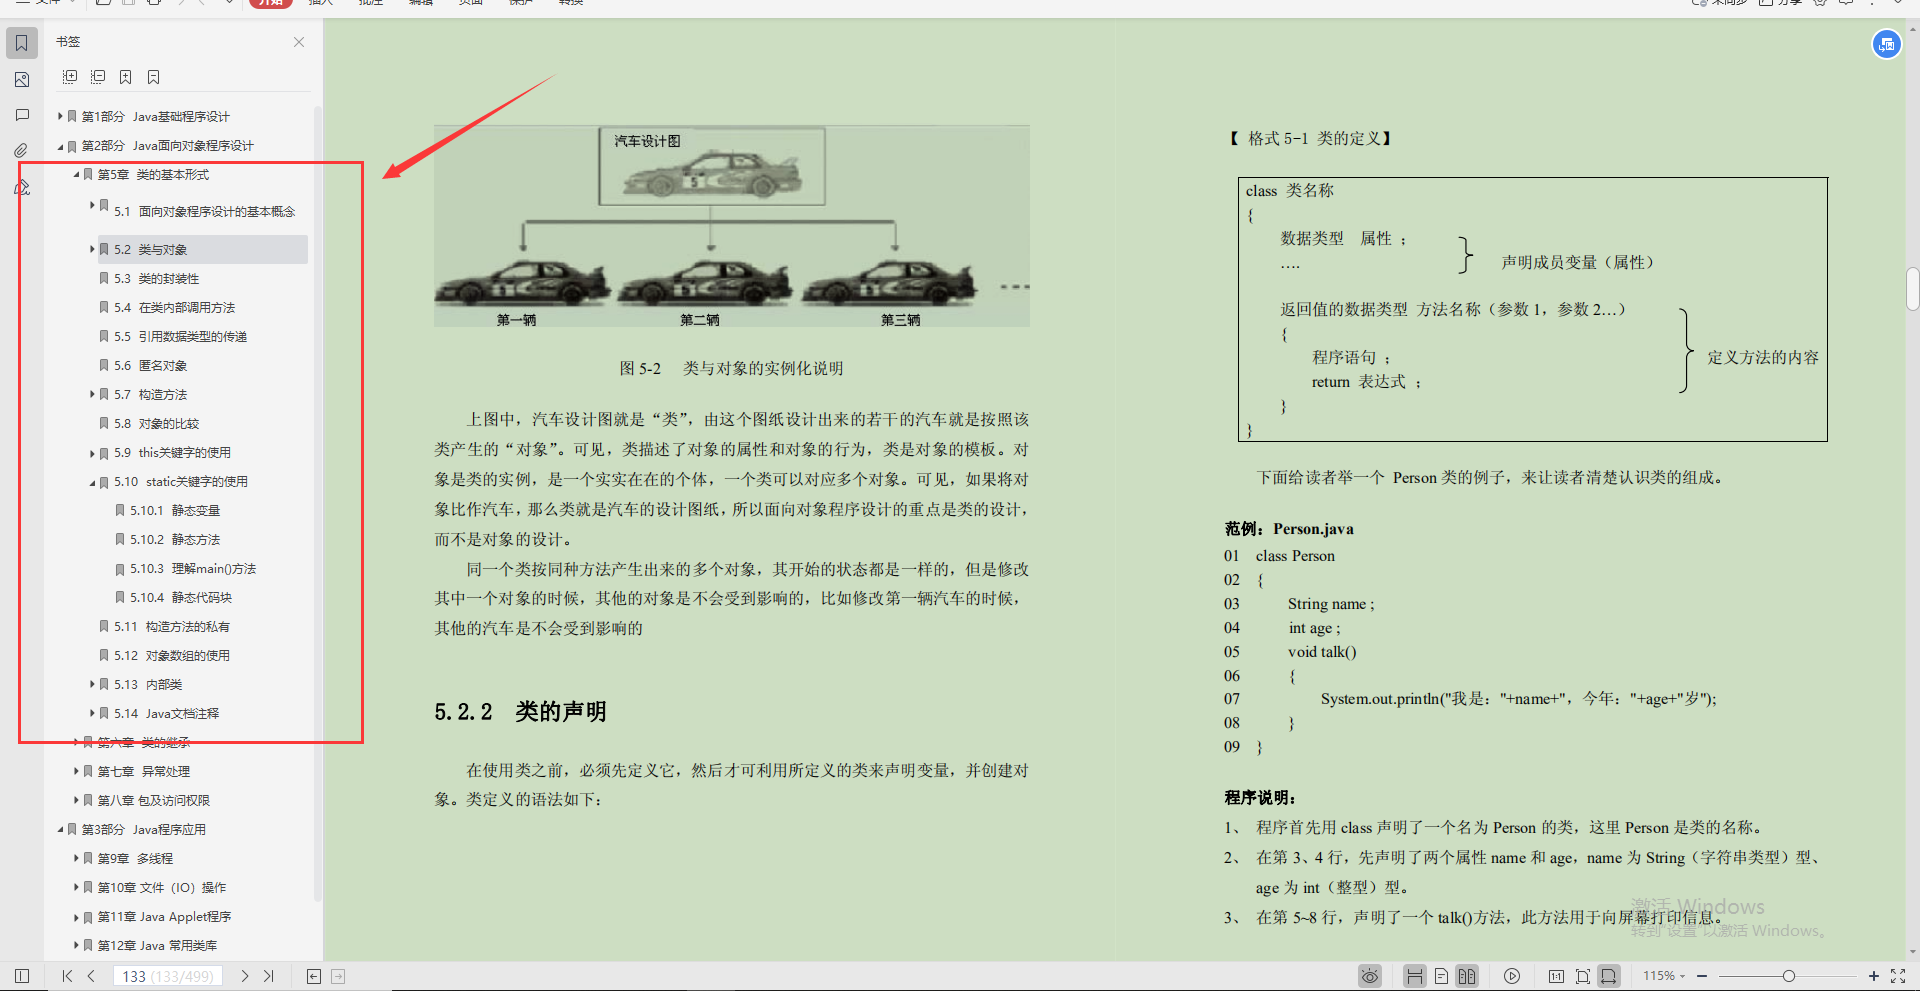
Task: Open bookmark 第9章 多线程
Action: (134, 858)
